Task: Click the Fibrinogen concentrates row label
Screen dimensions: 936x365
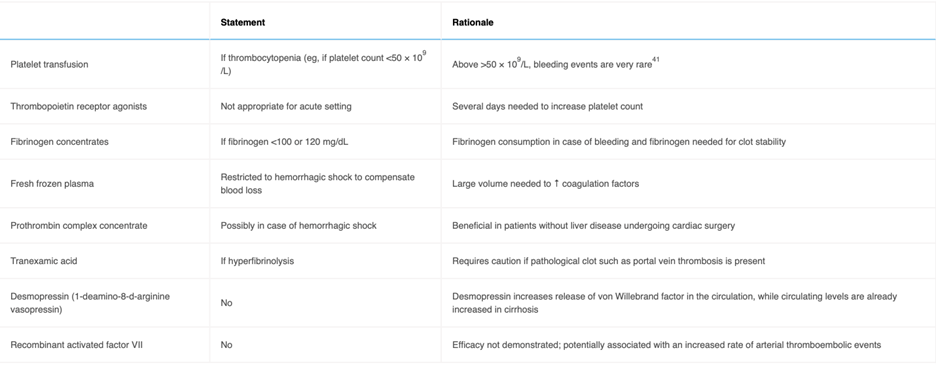Action: click(54, 142)
